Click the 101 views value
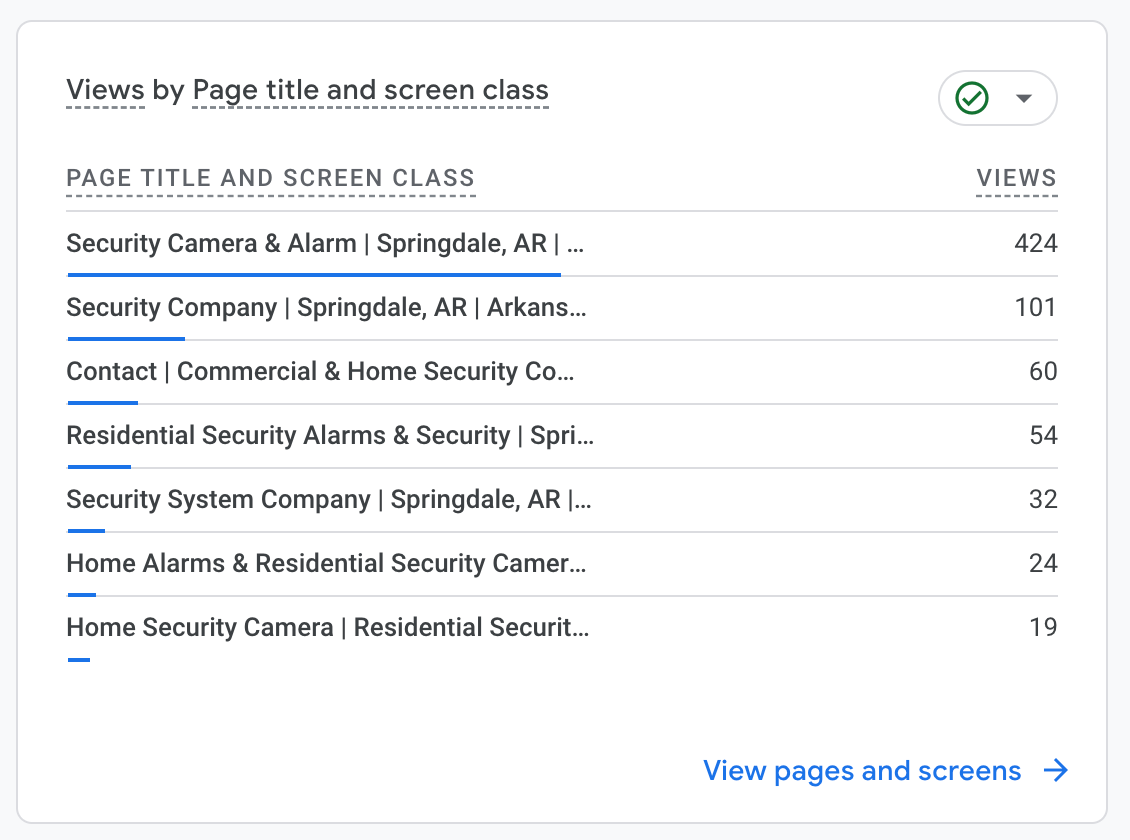This screenshot has height=840, width=1130. pos(1035,307)
